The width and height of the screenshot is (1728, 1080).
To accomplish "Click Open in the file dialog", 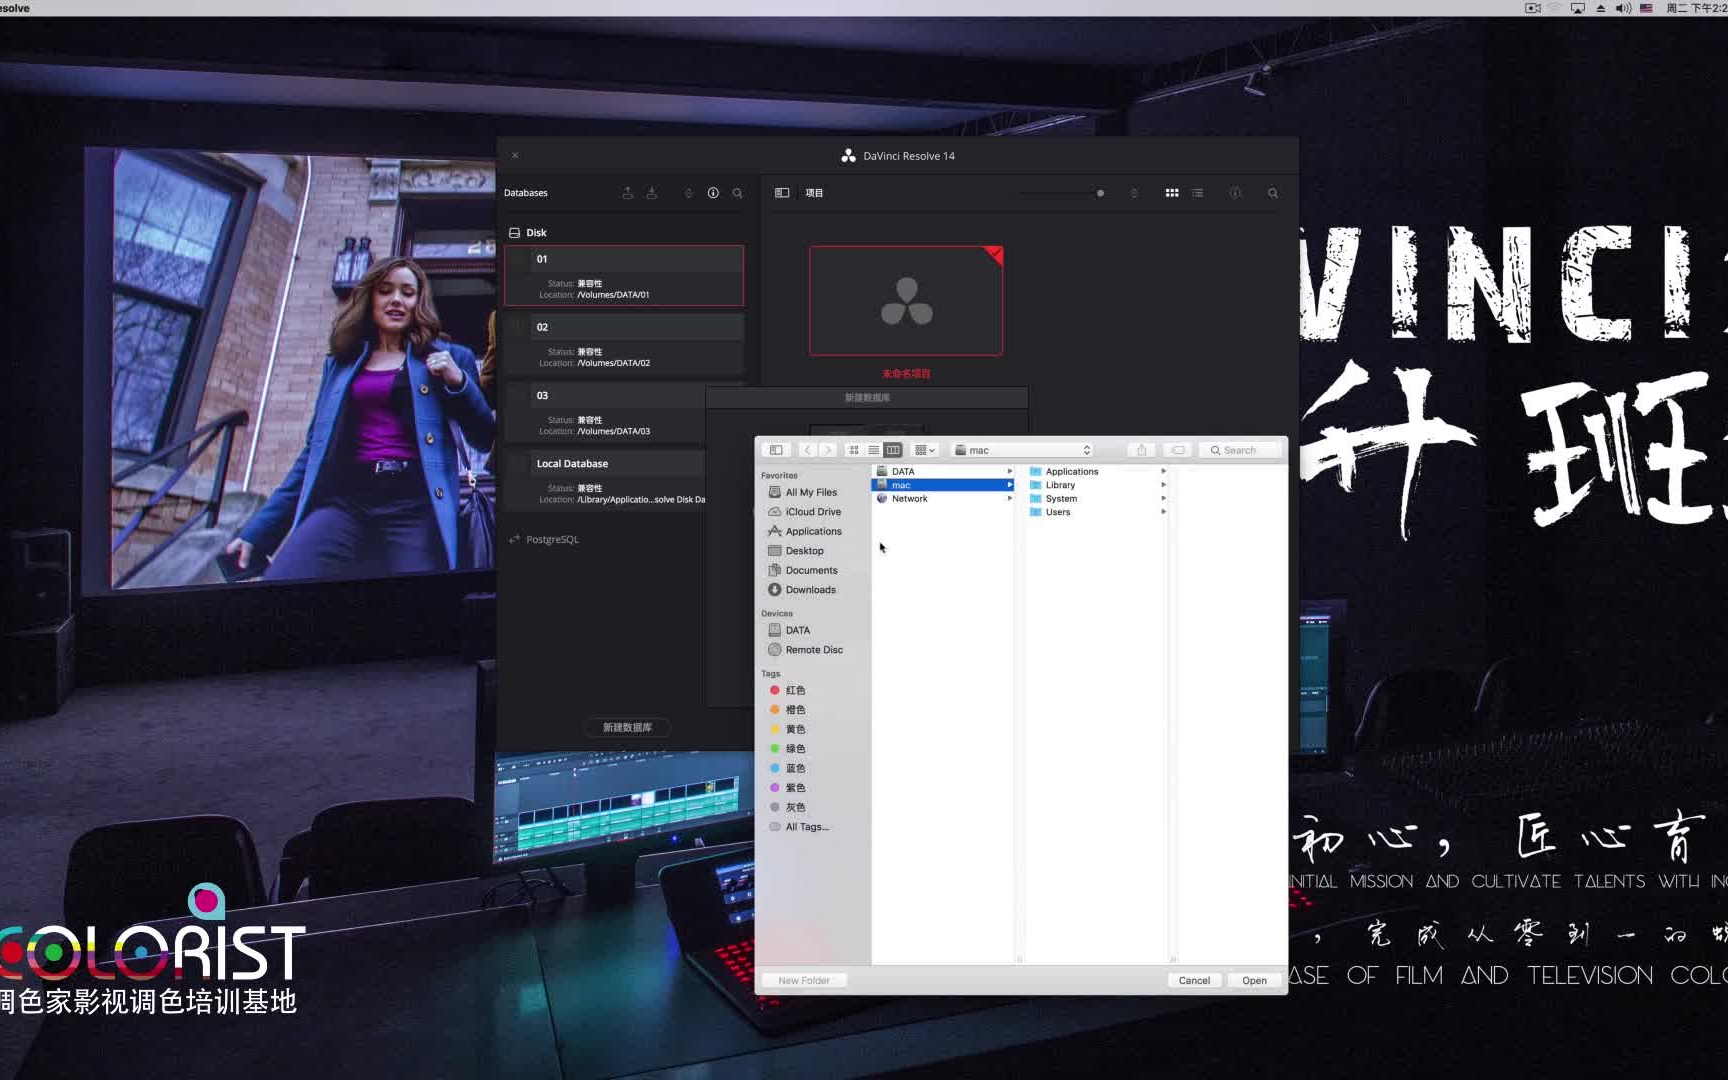I will point(1254,980).
